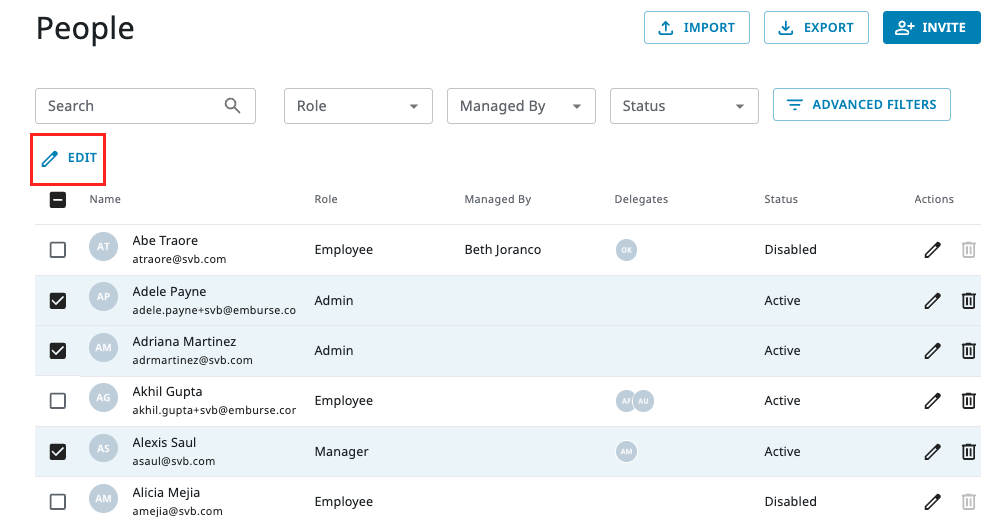Click the AM delegate avatar for Alexis Saul
The width and height of the screenshot is (994, 517).
pos(626,452)
